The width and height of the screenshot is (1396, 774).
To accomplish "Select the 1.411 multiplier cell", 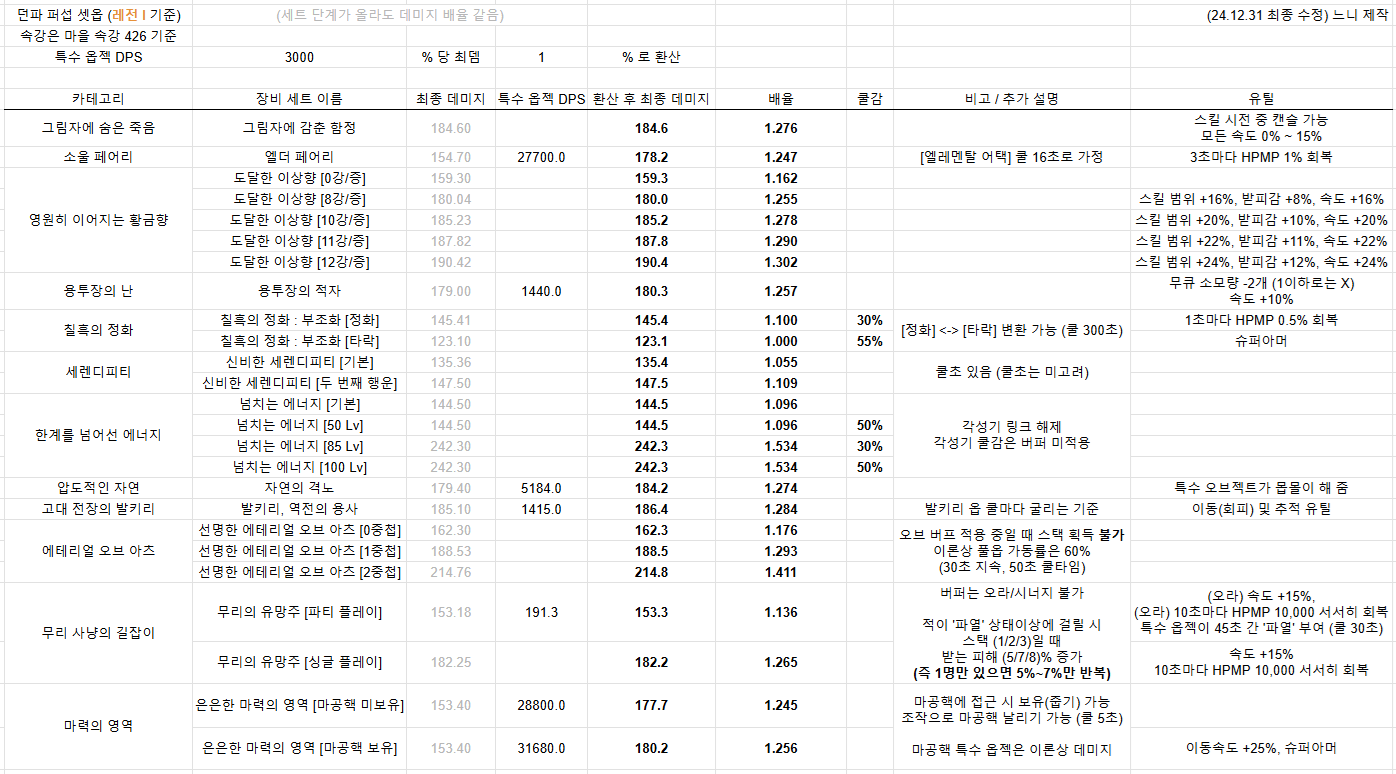I will [781, 572].
